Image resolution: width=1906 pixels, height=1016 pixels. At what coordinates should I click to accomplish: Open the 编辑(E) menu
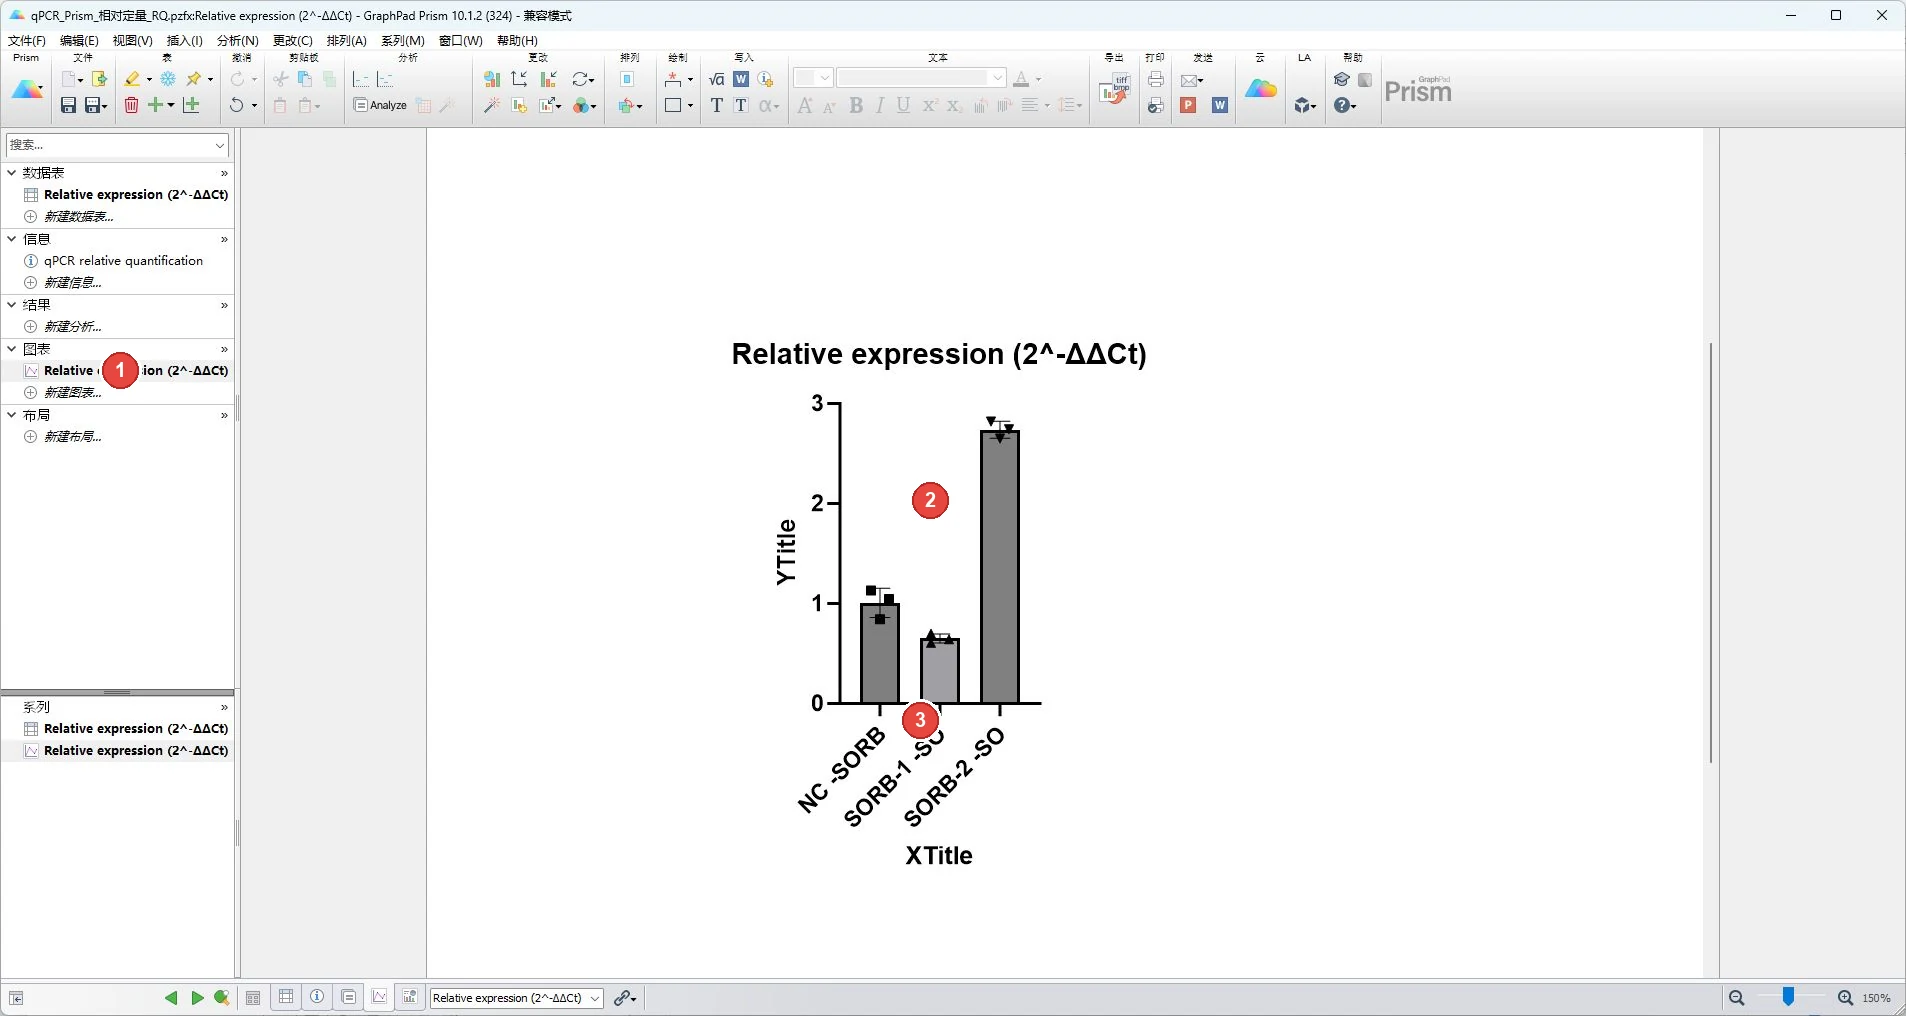click(x=79, y=41)
